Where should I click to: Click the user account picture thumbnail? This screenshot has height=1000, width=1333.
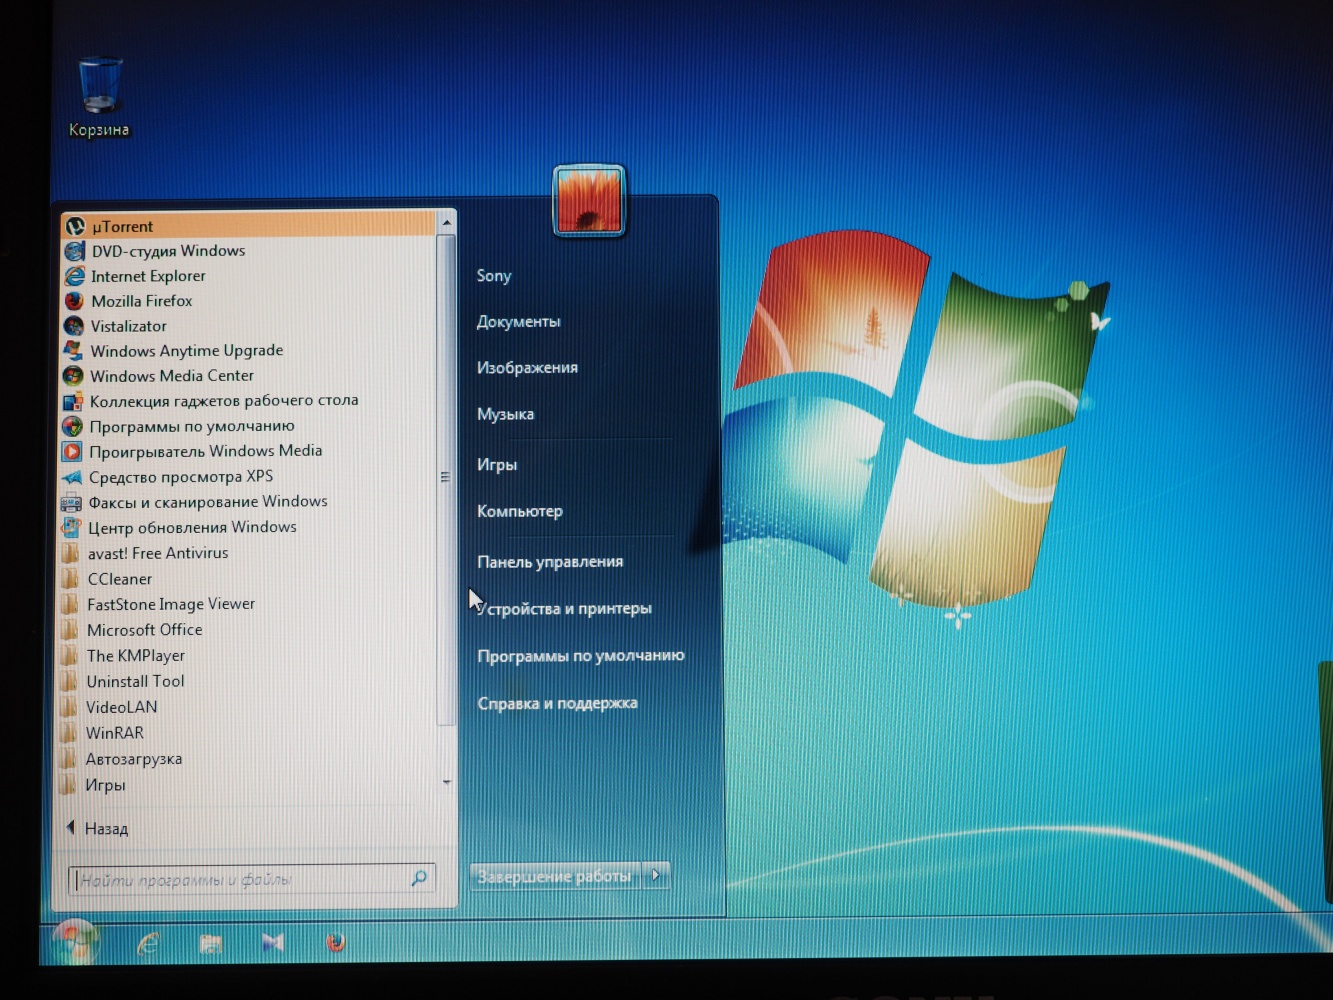tap(589, 200)
